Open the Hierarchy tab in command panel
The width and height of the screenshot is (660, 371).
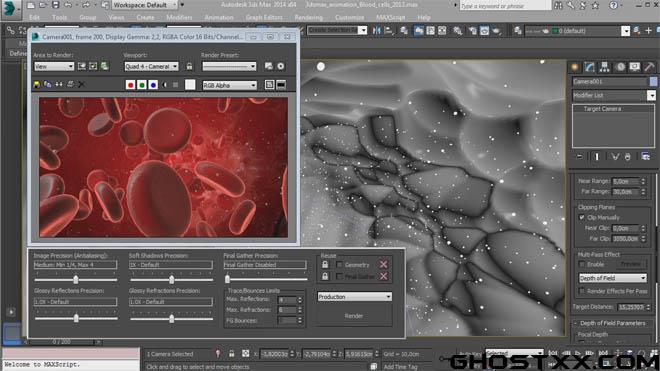click(604, 67)
